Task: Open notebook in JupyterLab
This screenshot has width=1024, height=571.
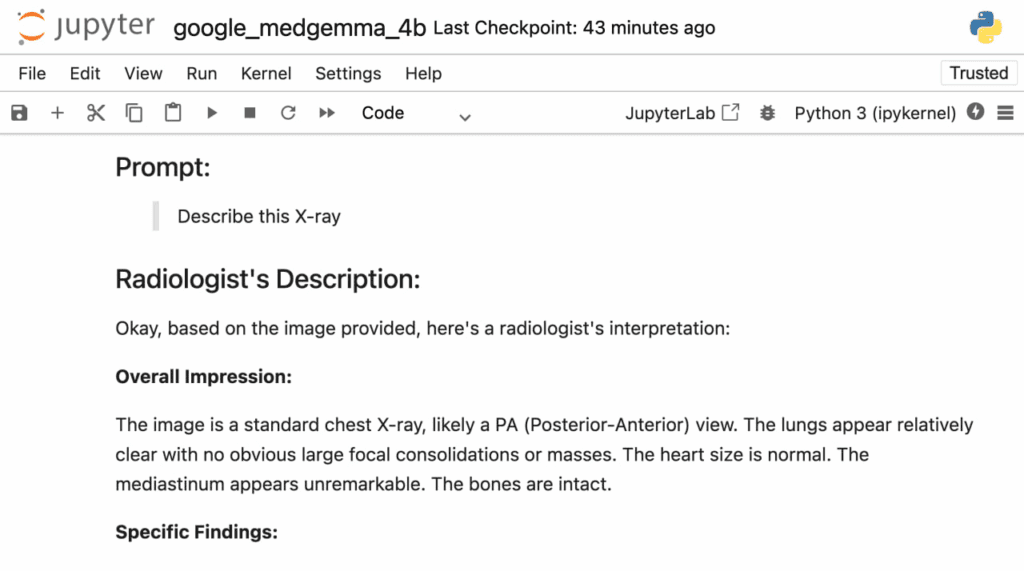Action: click(x=682, y=113)
